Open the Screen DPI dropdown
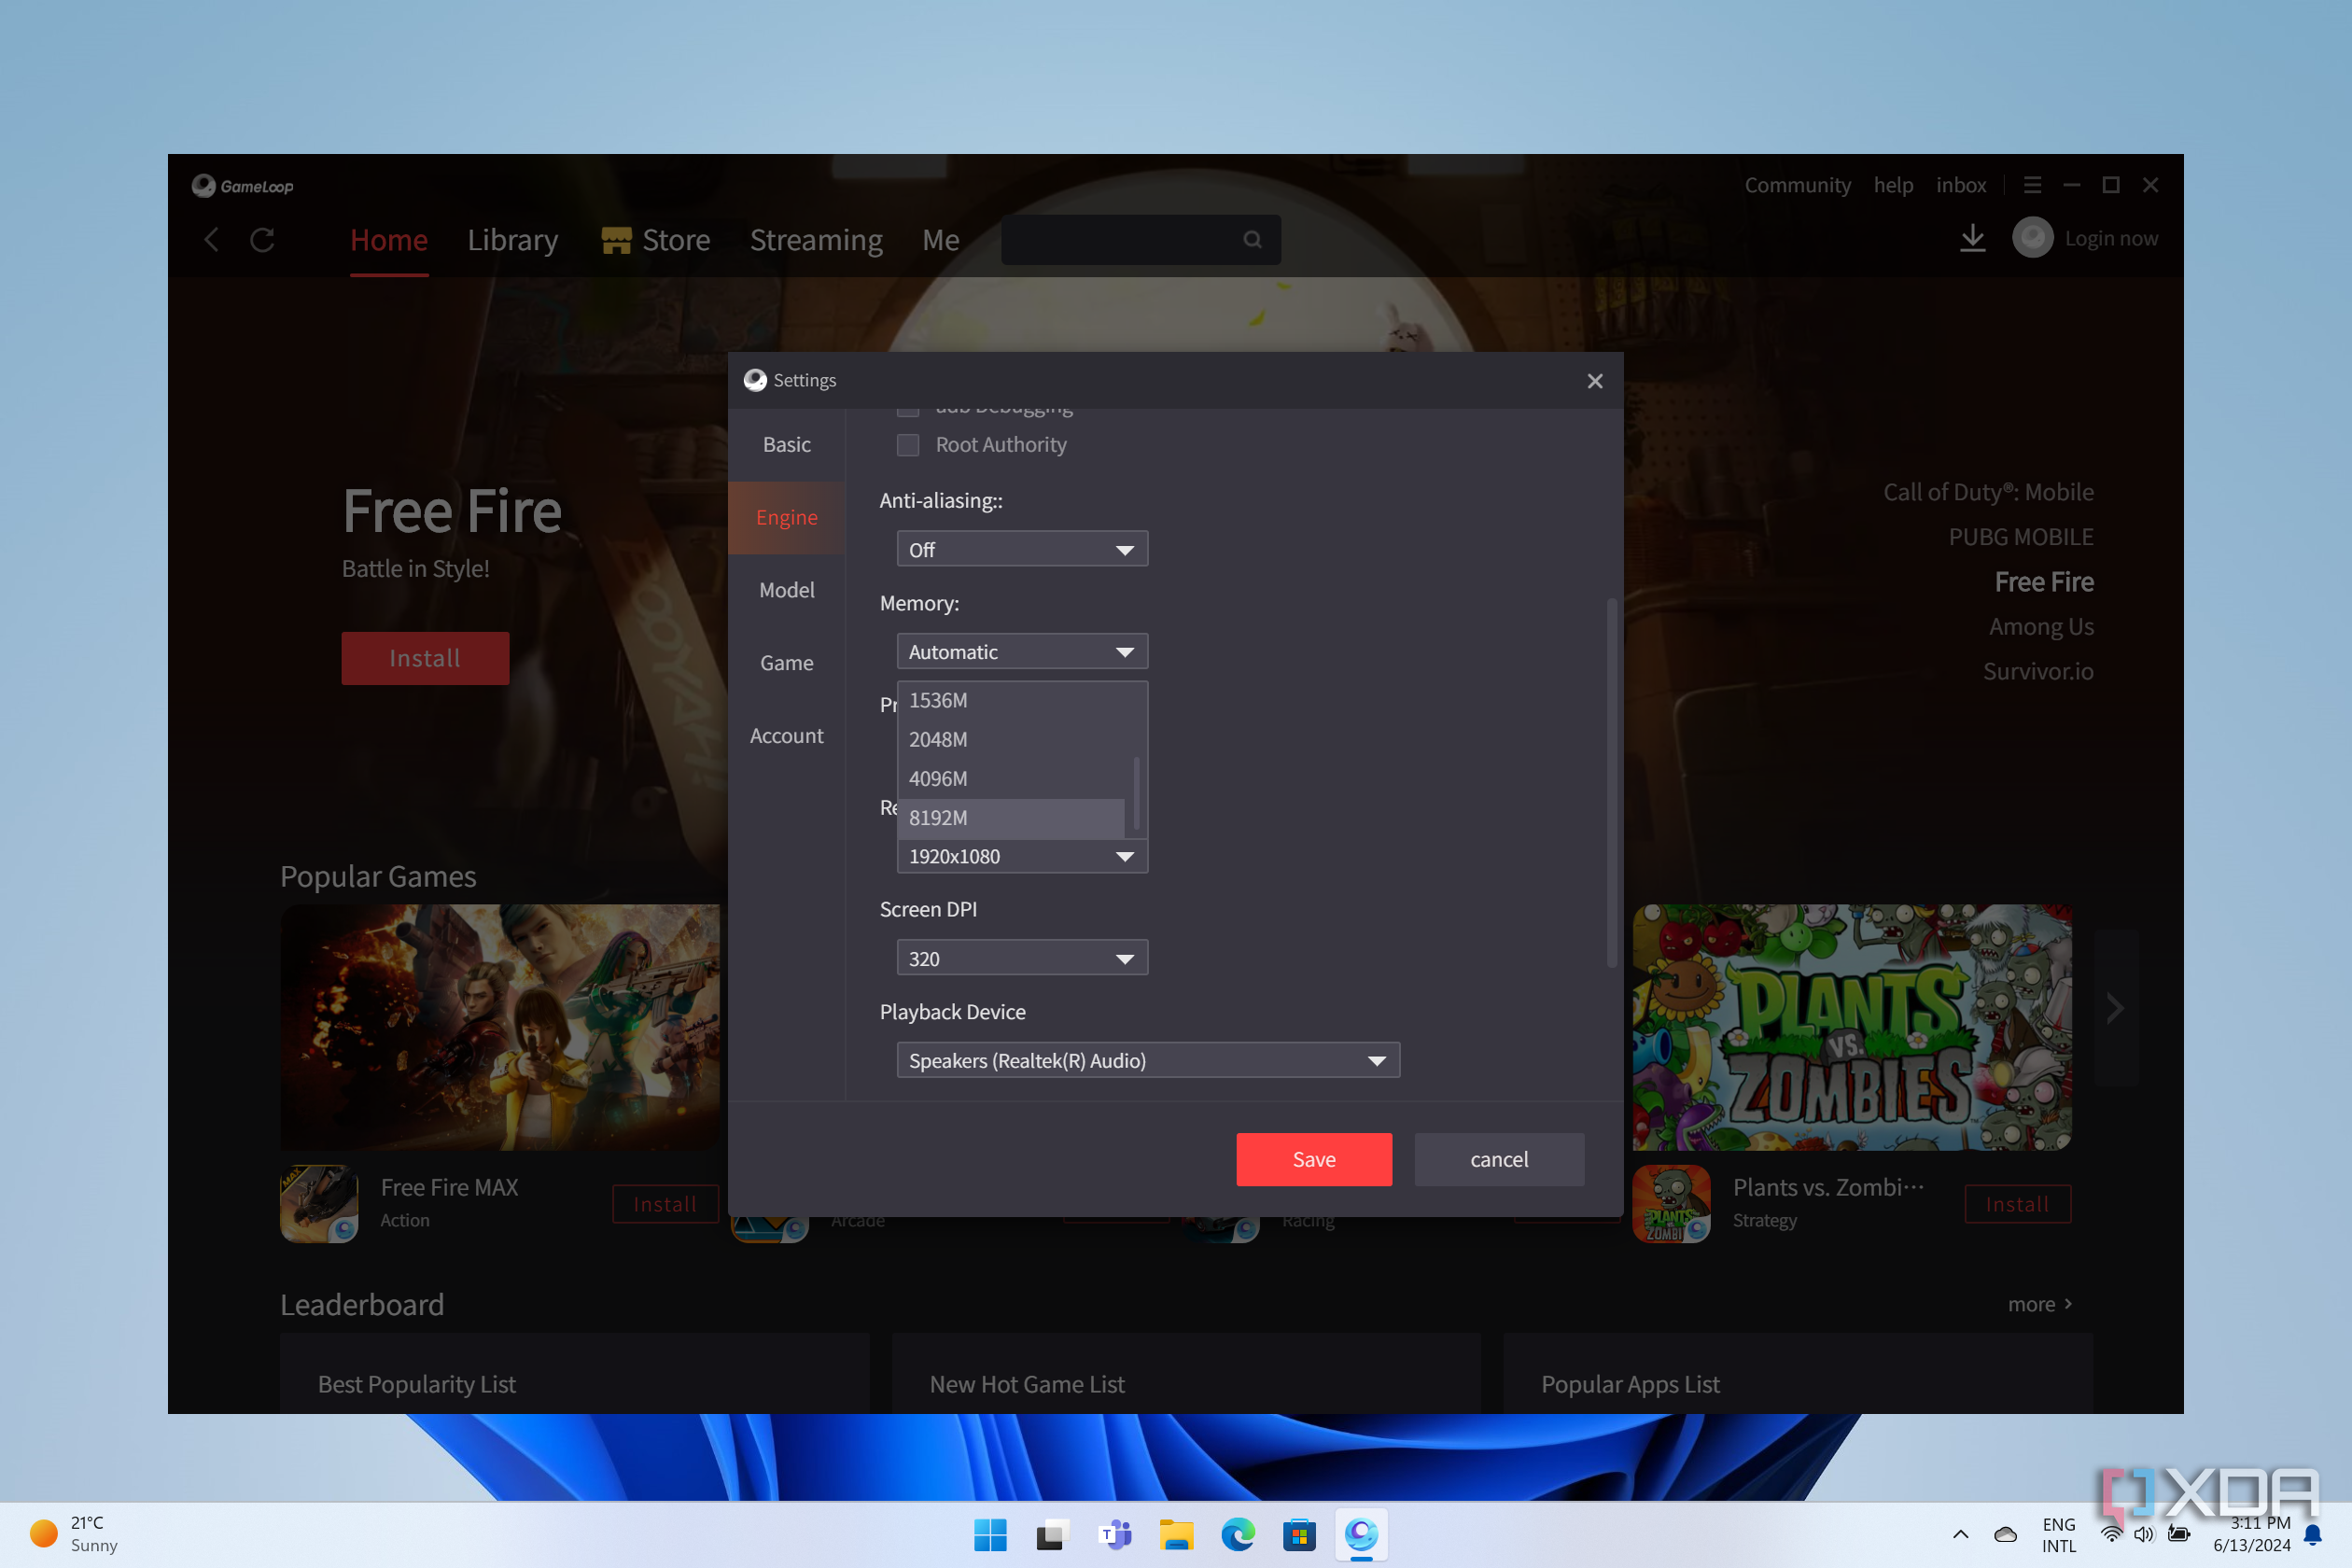 coord(1022,959)
